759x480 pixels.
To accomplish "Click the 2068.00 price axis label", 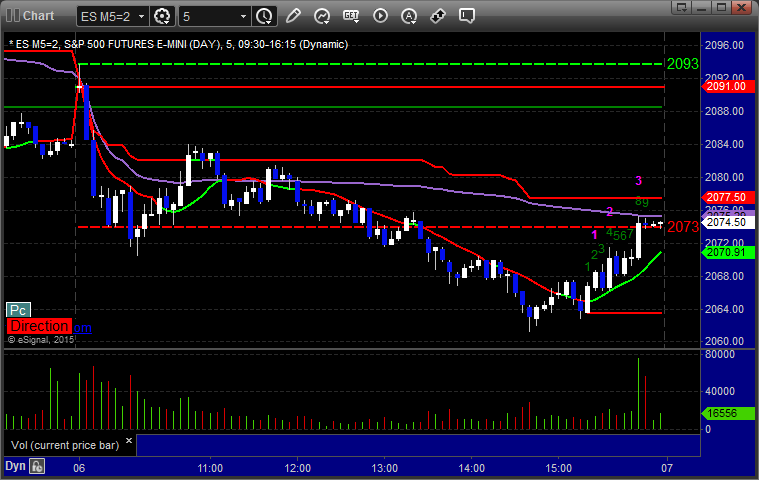I will 725,276.
